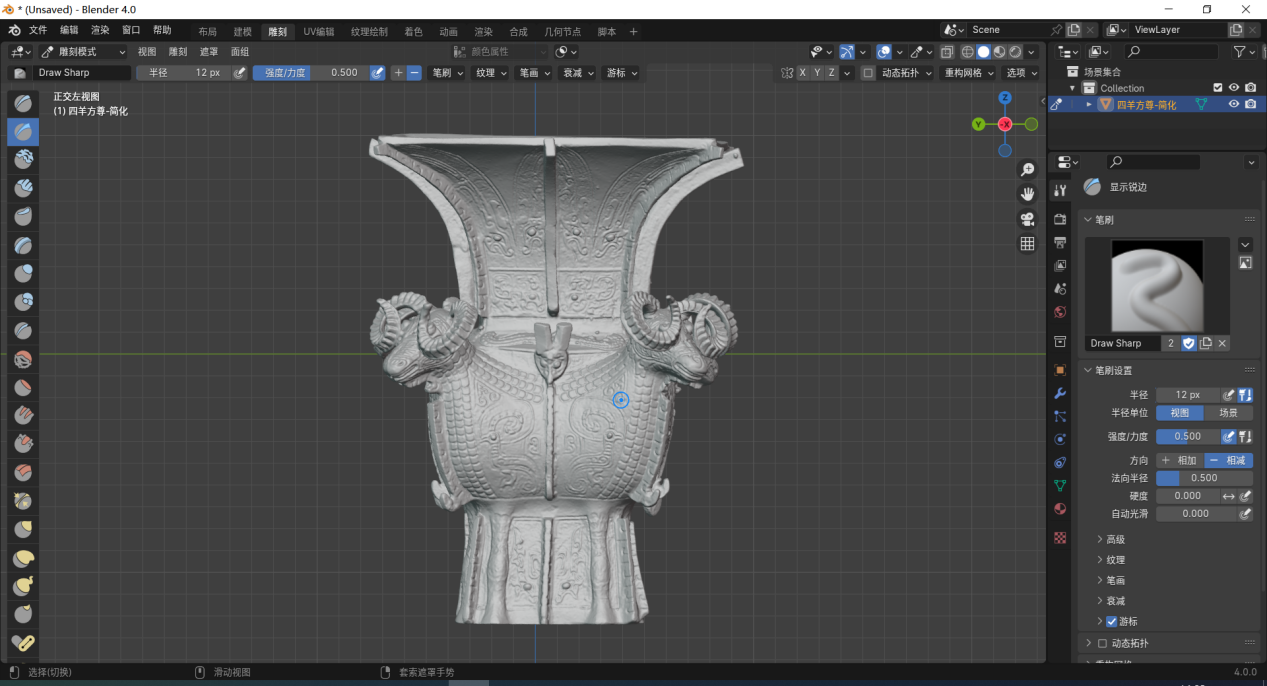
Task: Duplicate brush with the copy icon button
Action: (x=1206, y=343)
